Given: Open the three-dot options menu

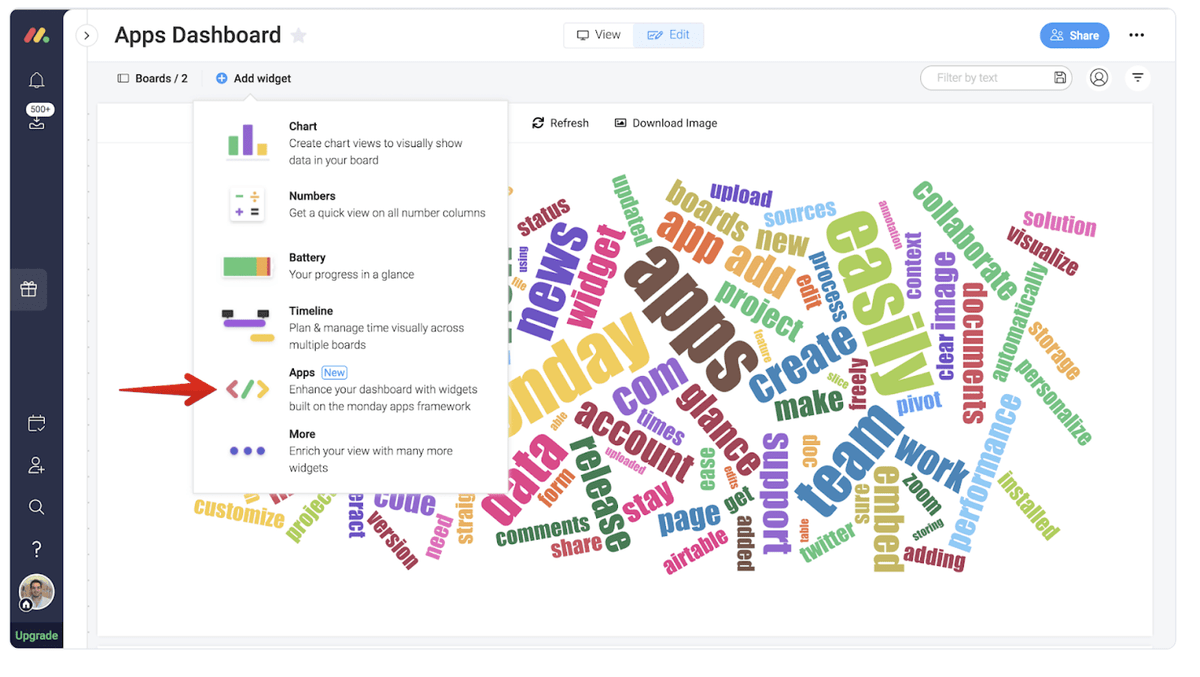Looking at the screenshot, I should [x=1136, y=35].
